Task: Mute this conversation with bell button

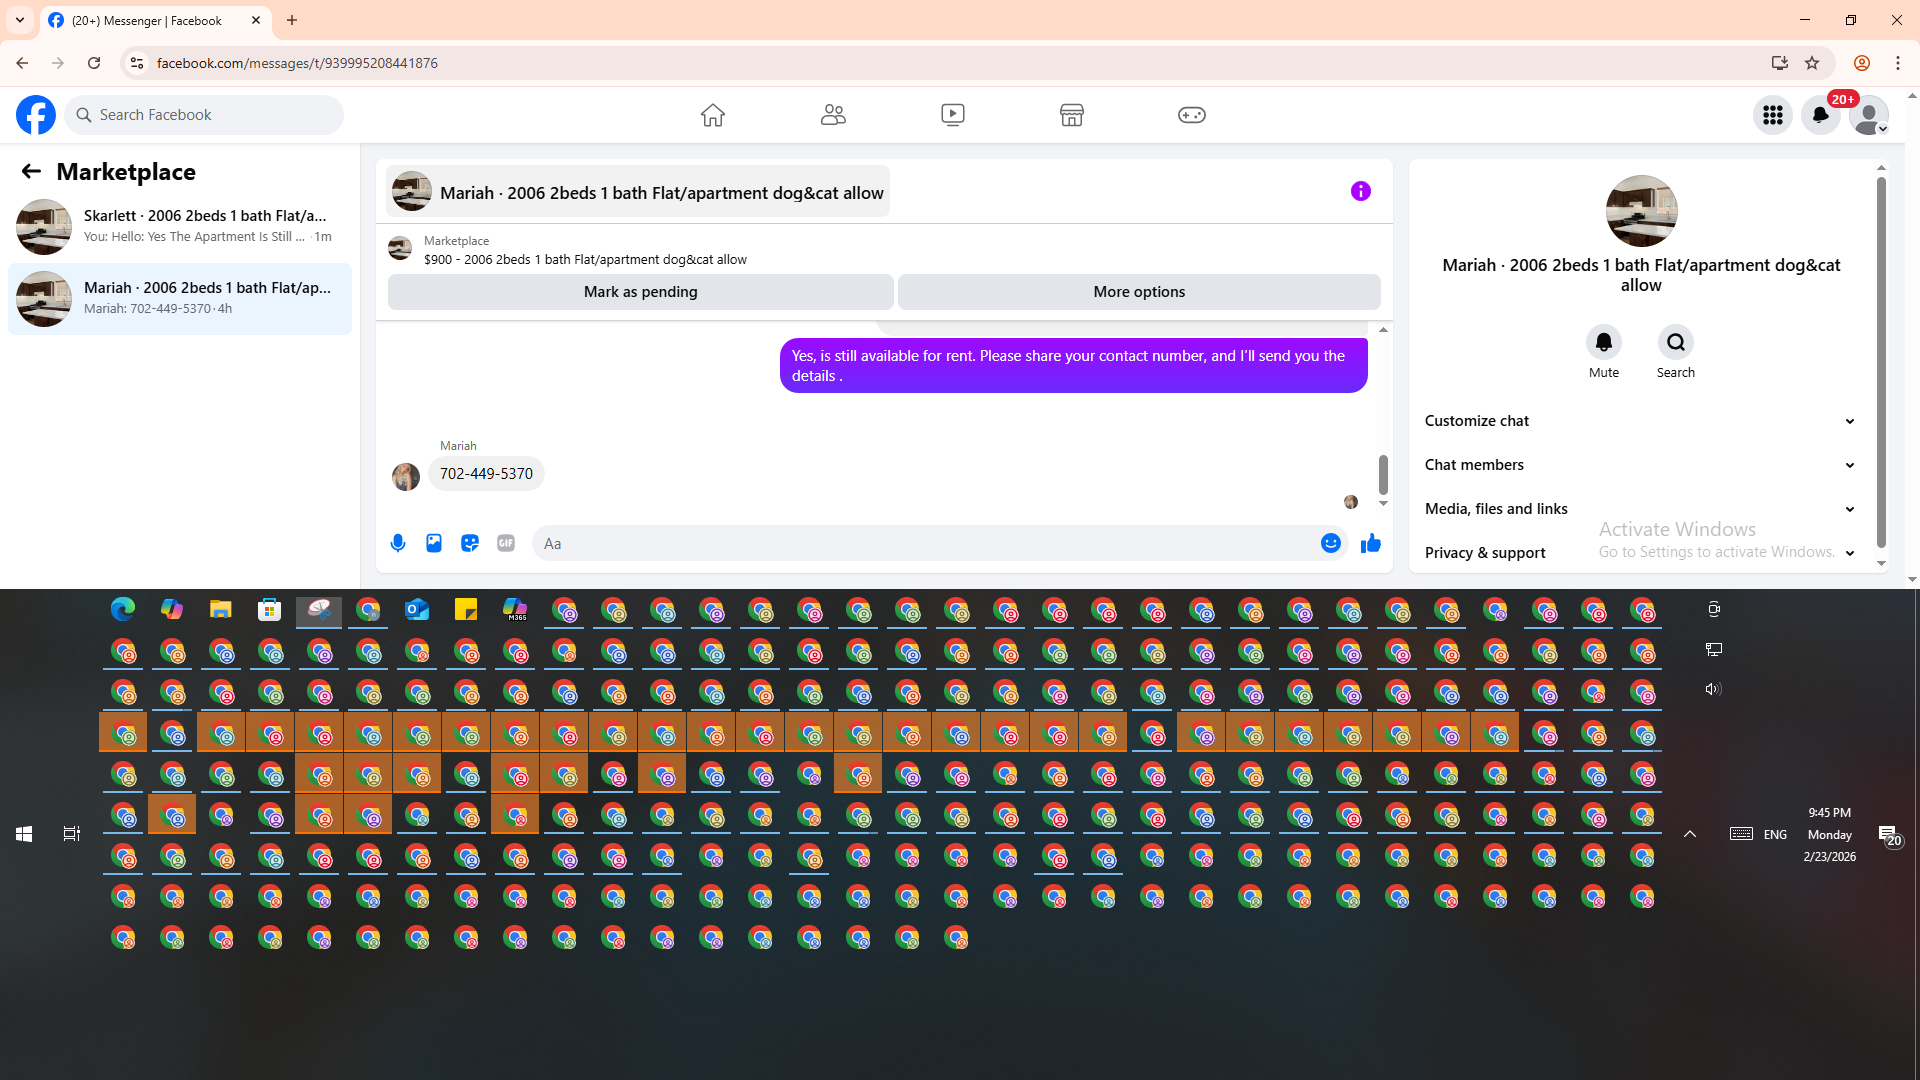Action: [1603, 343]
